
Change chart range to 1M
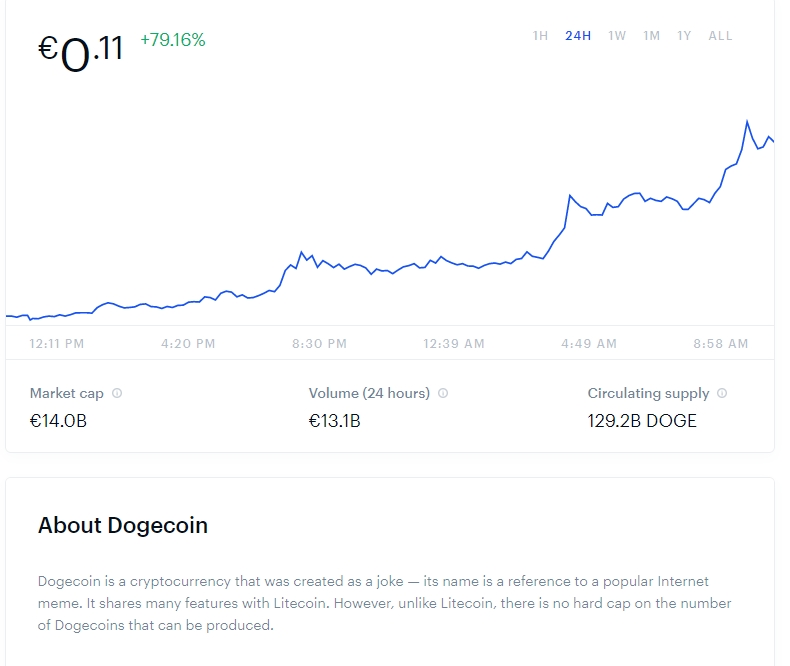coord(651,36)
